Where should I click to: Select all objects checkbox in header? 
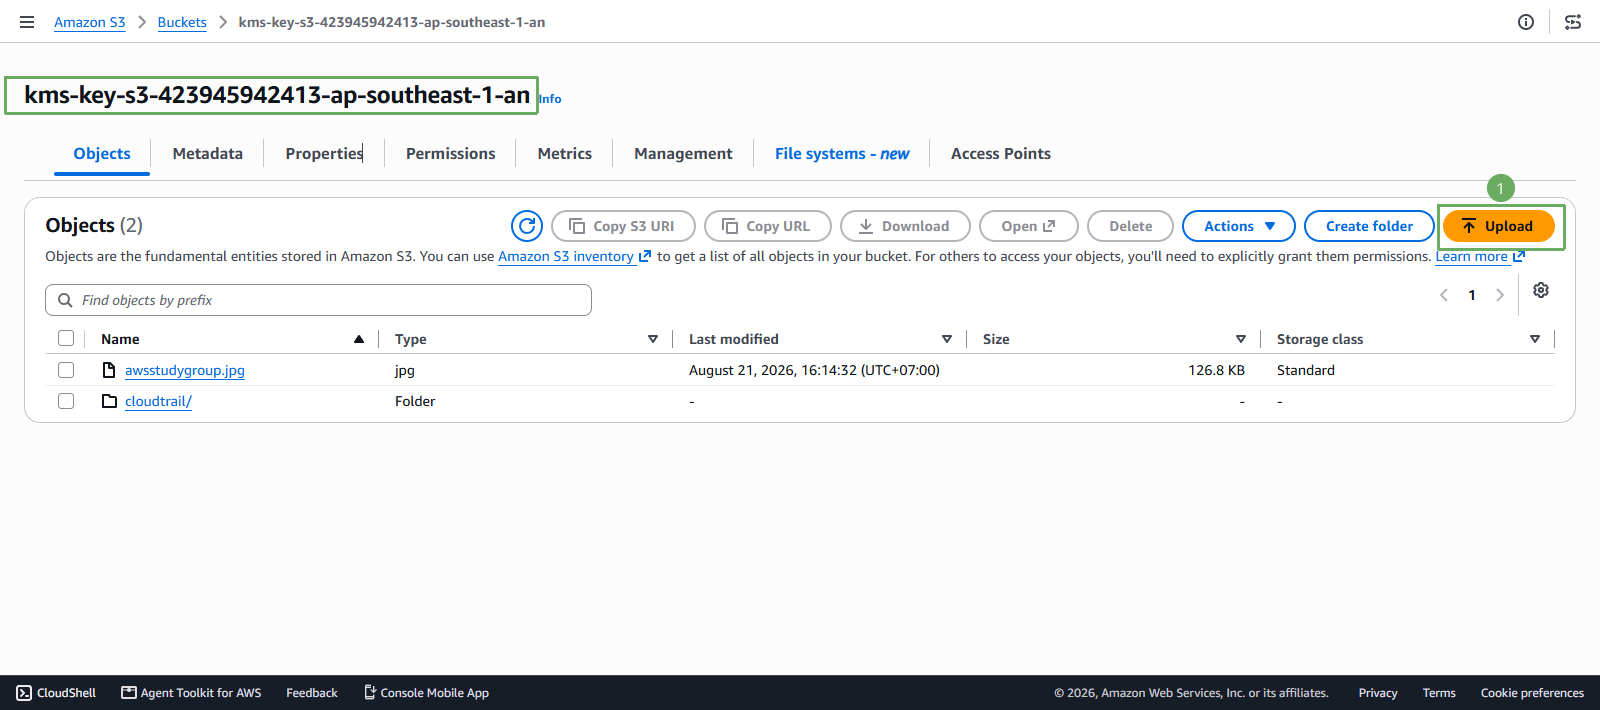coord(66,338)
